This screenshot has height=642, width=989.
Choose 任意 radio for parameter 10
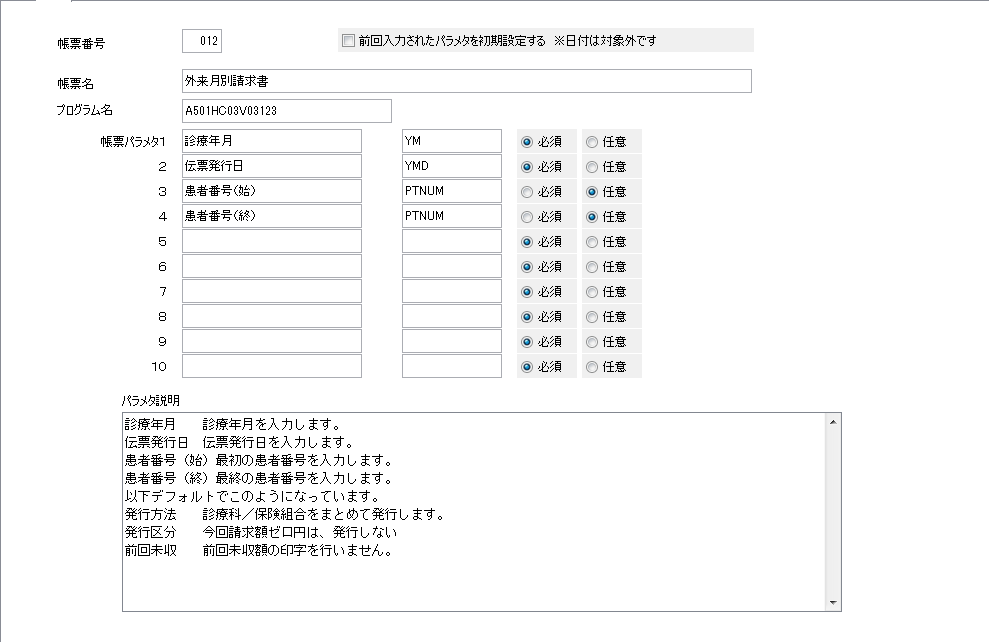[592, 367]
